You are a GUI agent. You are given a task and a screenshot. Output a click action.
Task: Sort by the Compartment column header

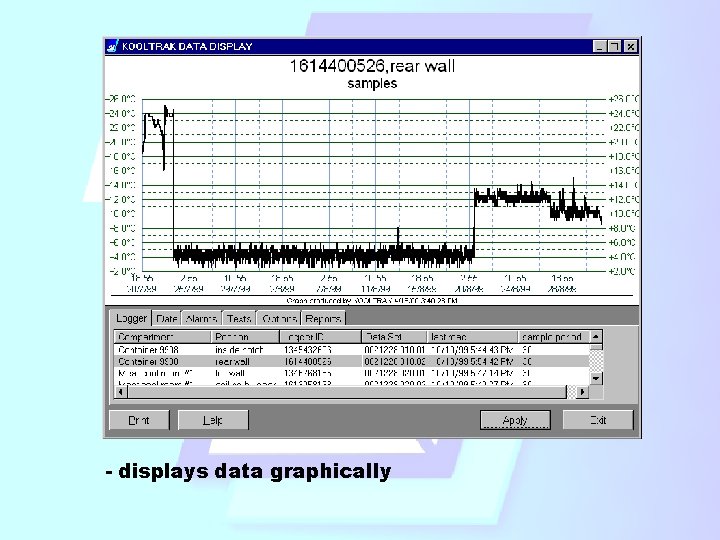(x=162, y=337)
